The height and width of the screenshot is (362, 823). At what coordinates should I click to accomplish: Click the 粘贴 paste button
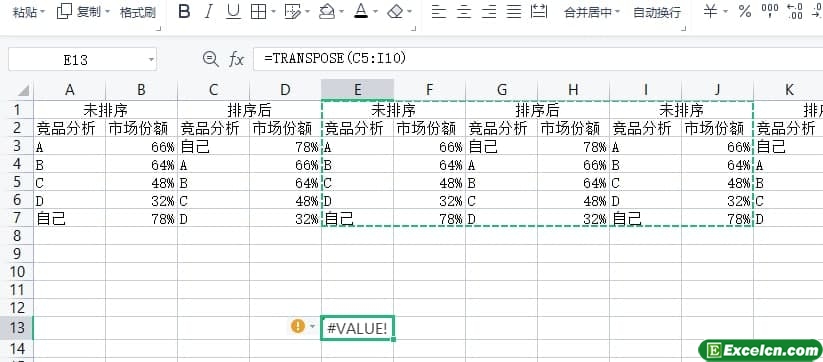tap(25, 12)
